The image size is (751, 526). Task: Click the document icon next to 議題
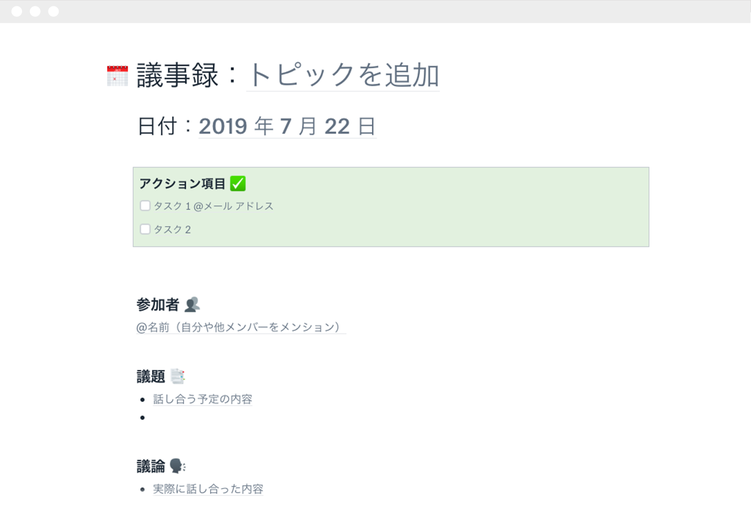click(x=177, y=377)
